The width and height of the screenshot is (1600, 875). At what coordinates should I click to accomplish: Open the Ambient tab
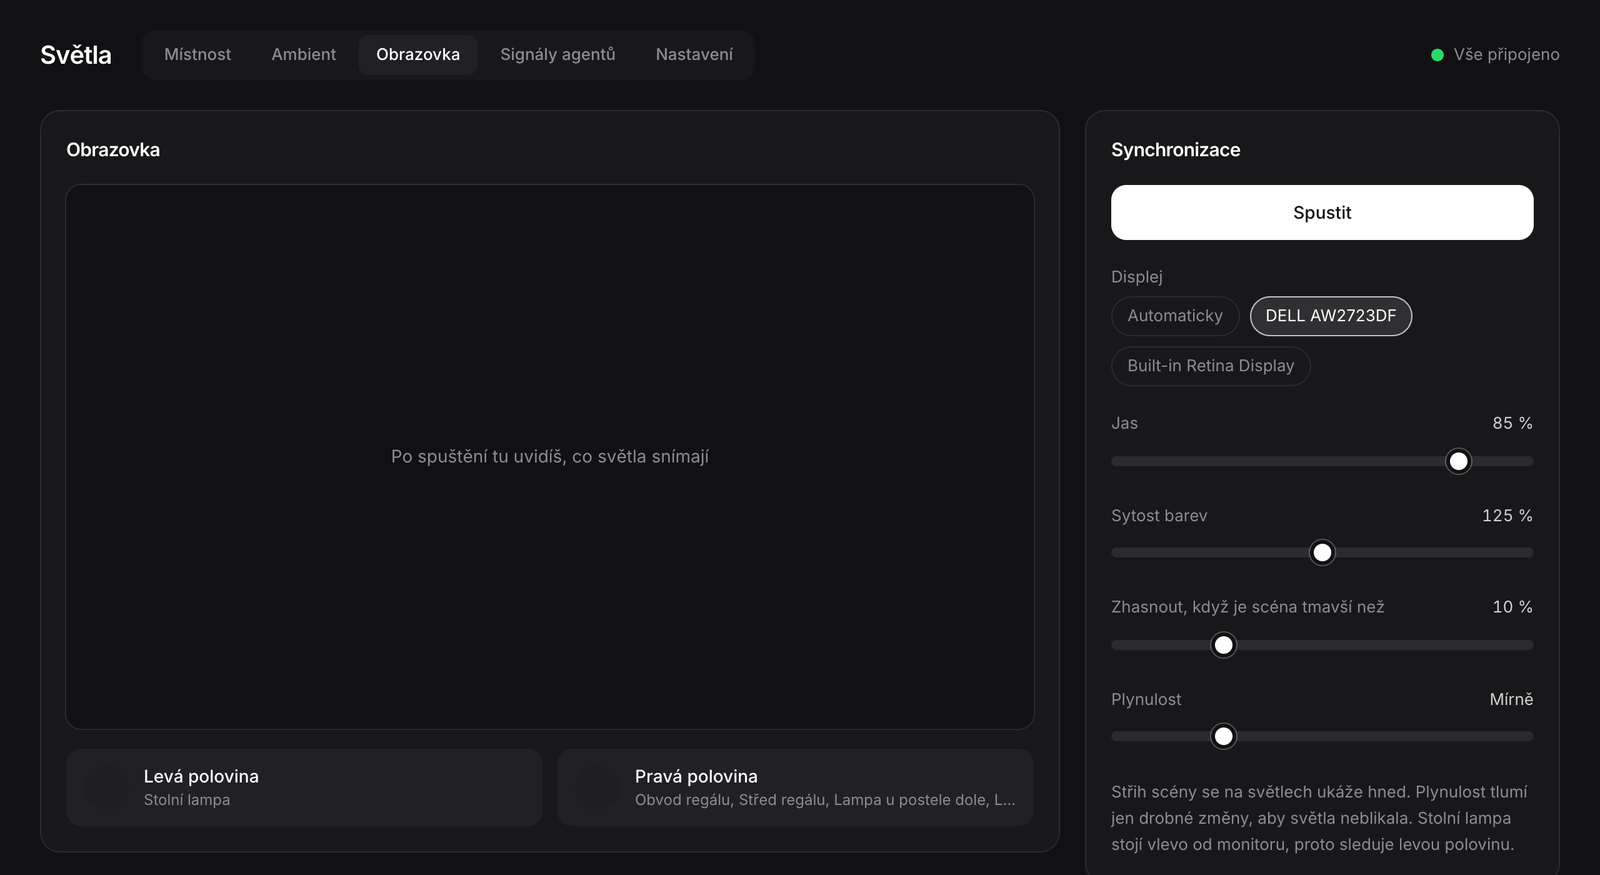tap(304, 55)
